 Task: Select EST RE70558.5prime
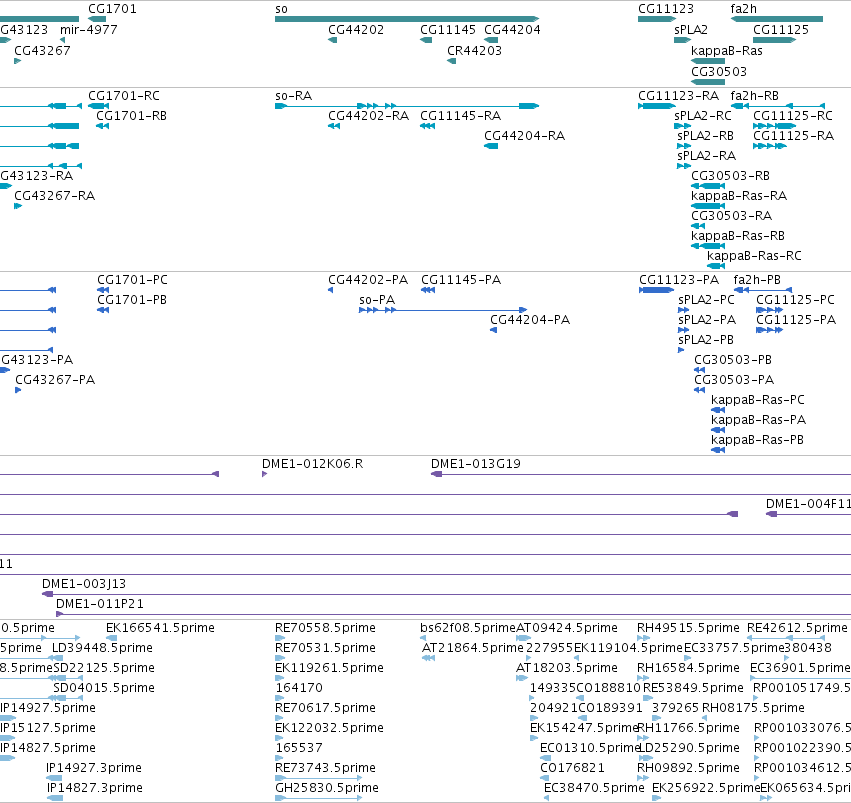[x=325, y=628]
